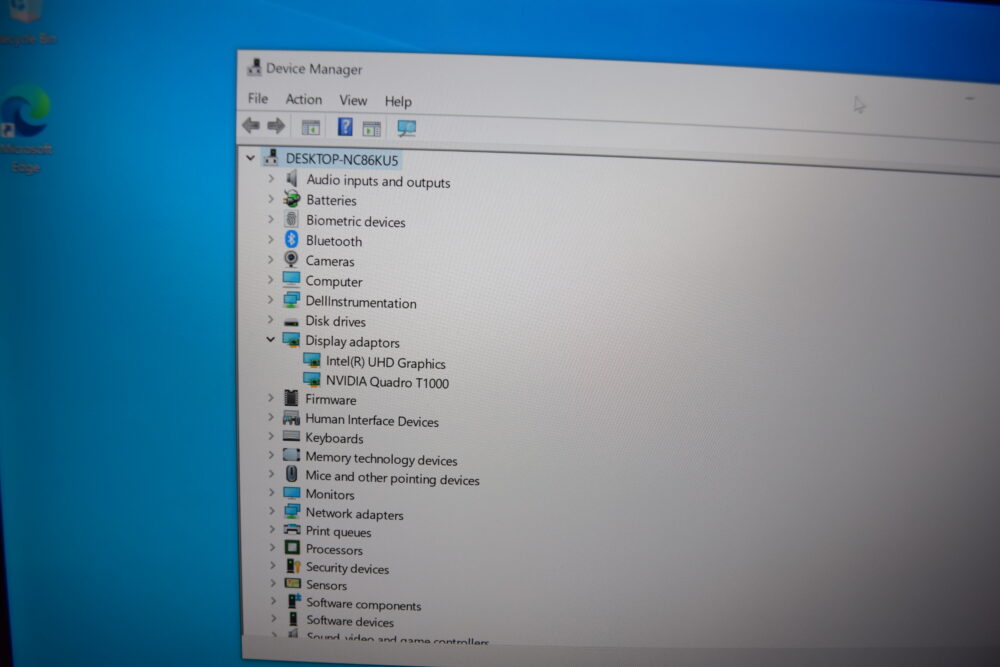Viewport: 1000px width, 667px height.
Task: Open the File menu
Action: pyautogui.click(x=258, y=98)
